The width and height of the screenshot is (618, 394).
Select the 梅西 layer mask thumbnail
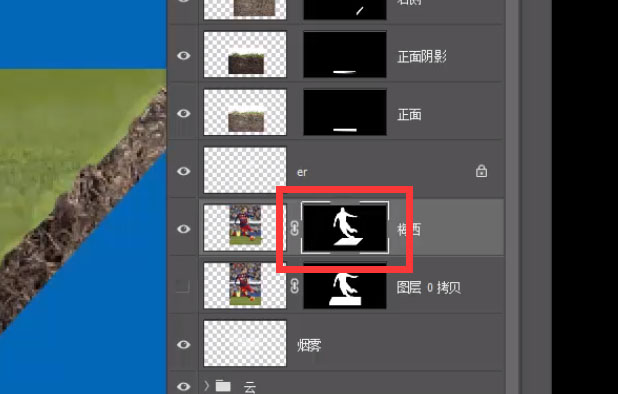[345, 228]
